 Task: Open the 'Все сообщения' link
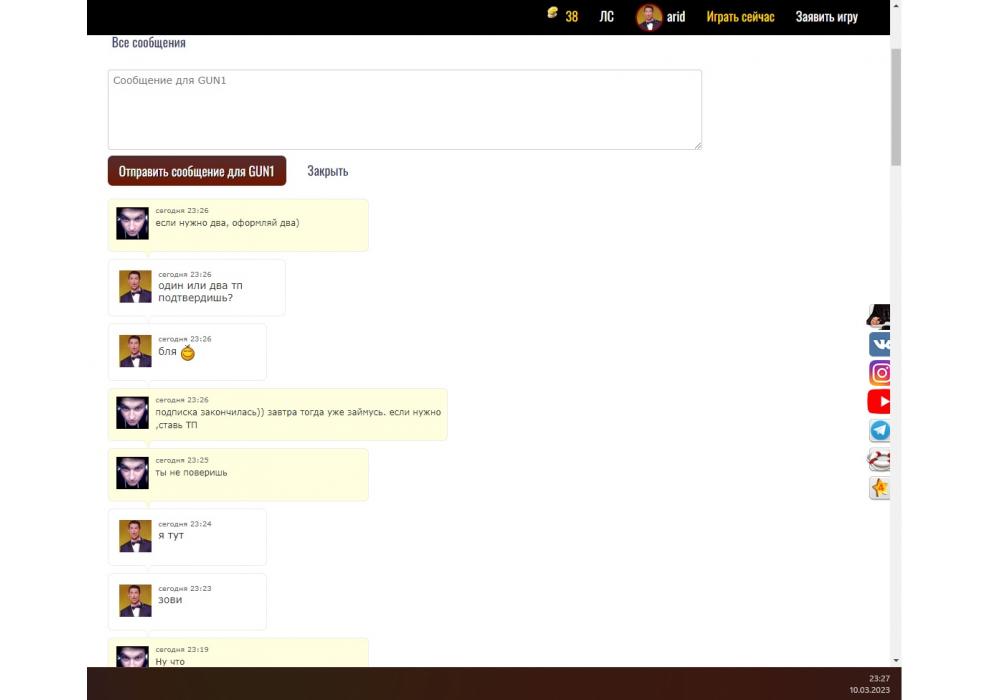149,43
